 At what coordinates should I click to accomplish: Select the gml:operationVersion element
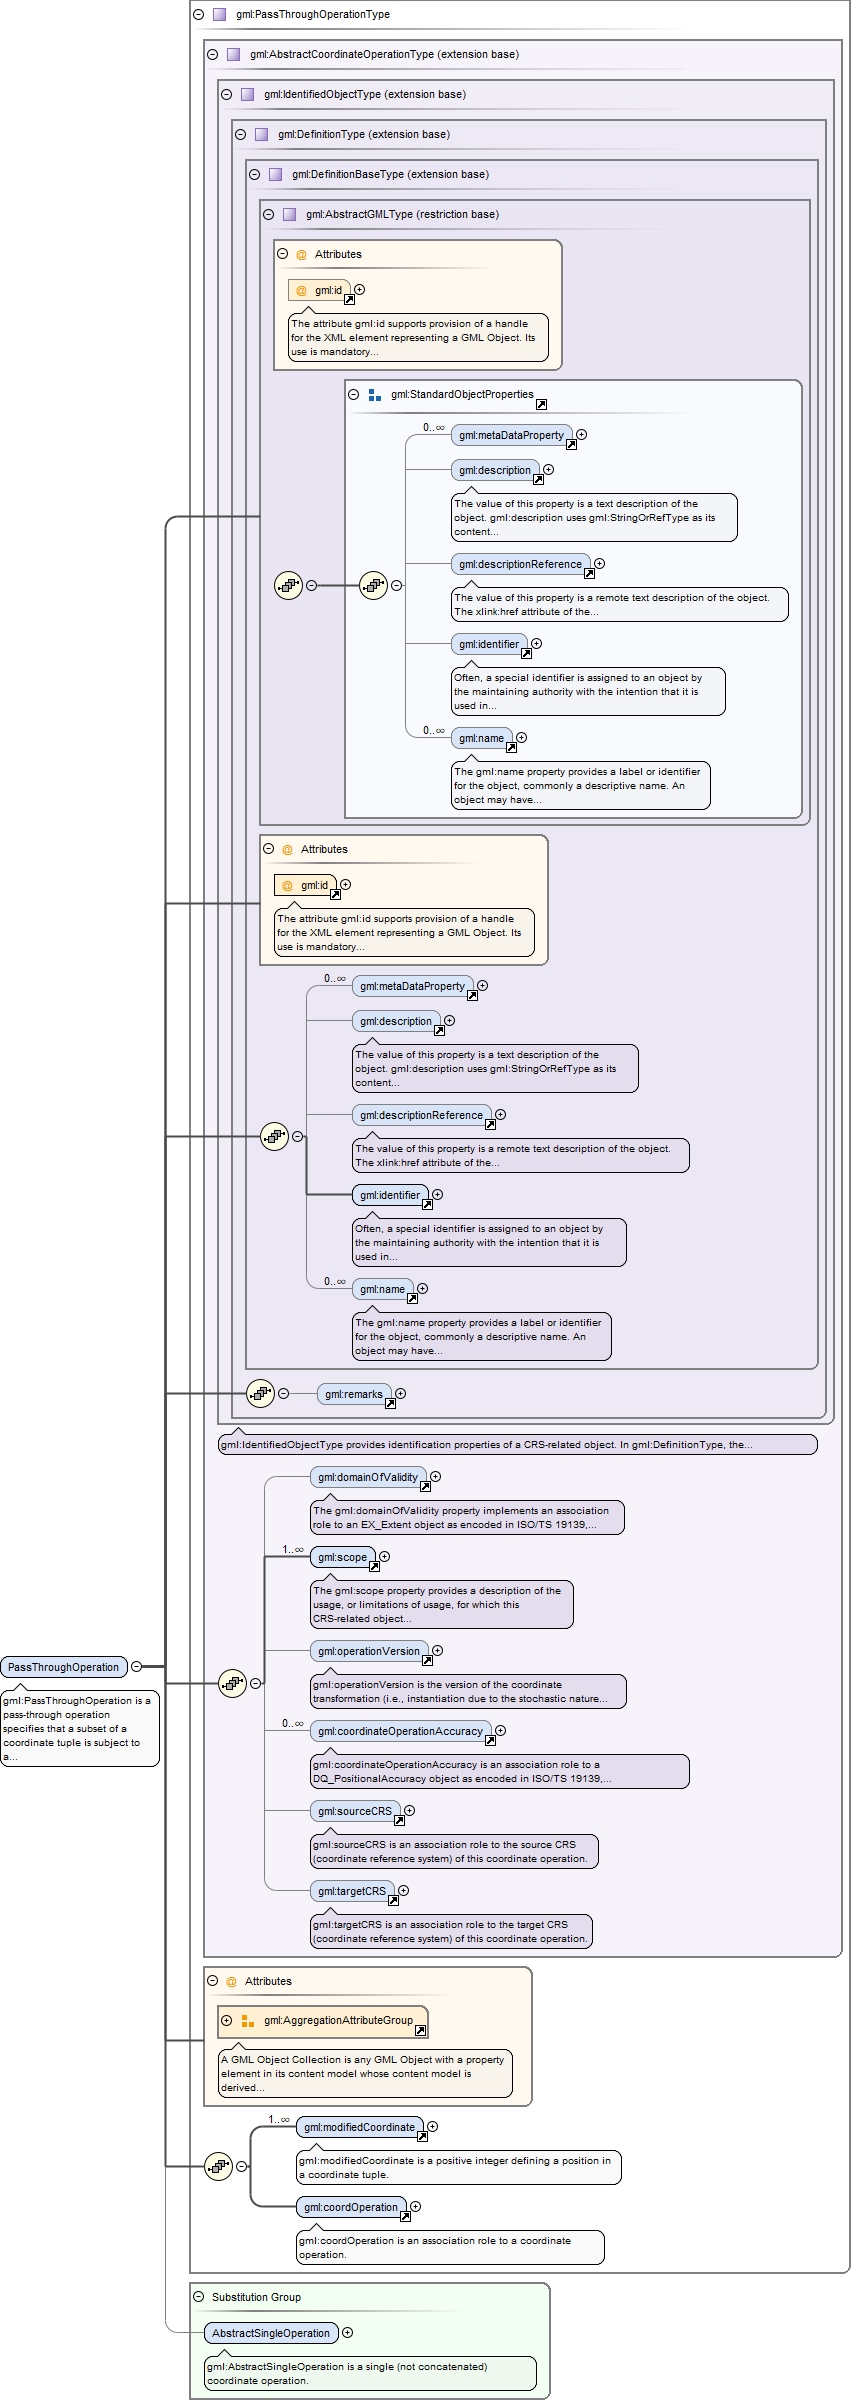coord(369,1651)
